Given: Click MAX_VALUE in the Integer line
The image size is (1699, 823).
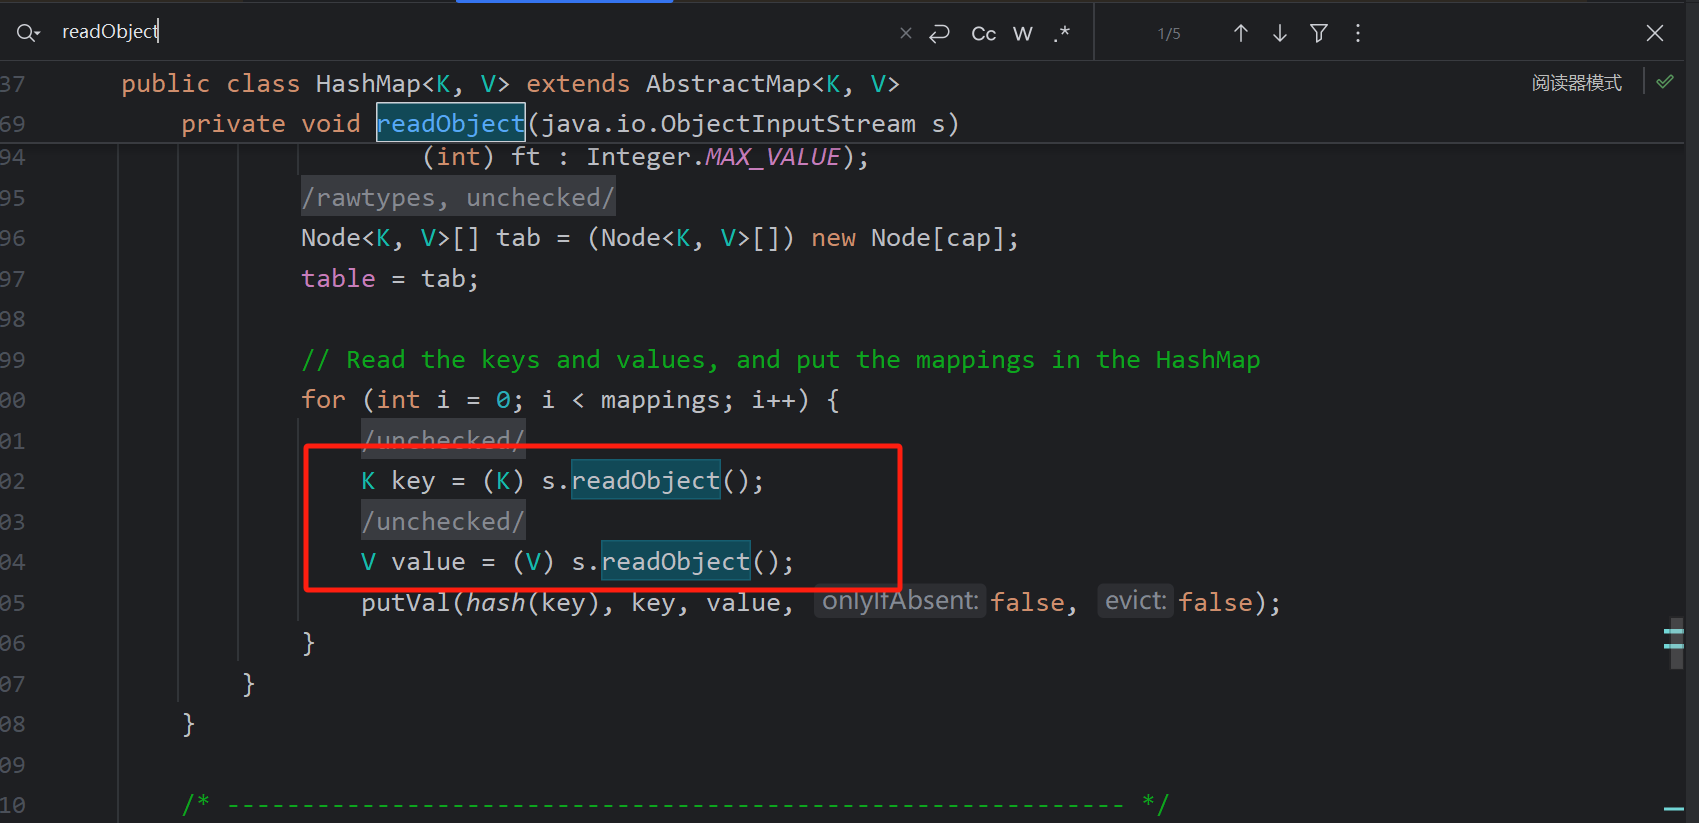Looking at the screenshot, I should 773,157.
